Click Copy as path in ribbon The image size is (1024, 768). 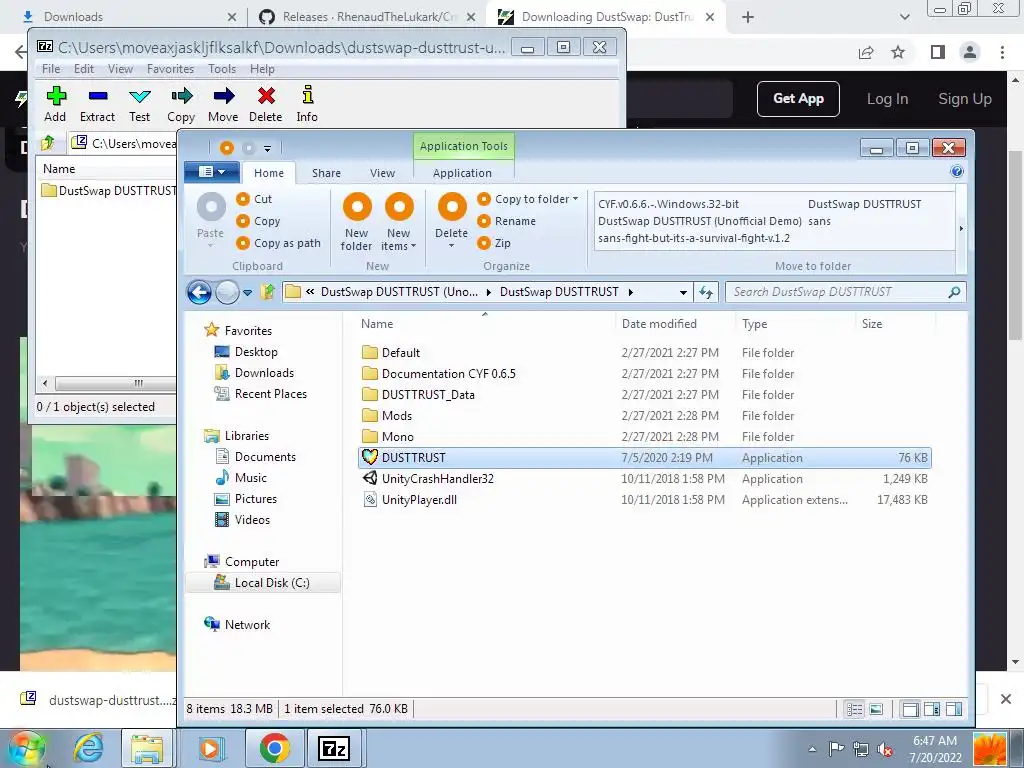click(x=279, y=243)
